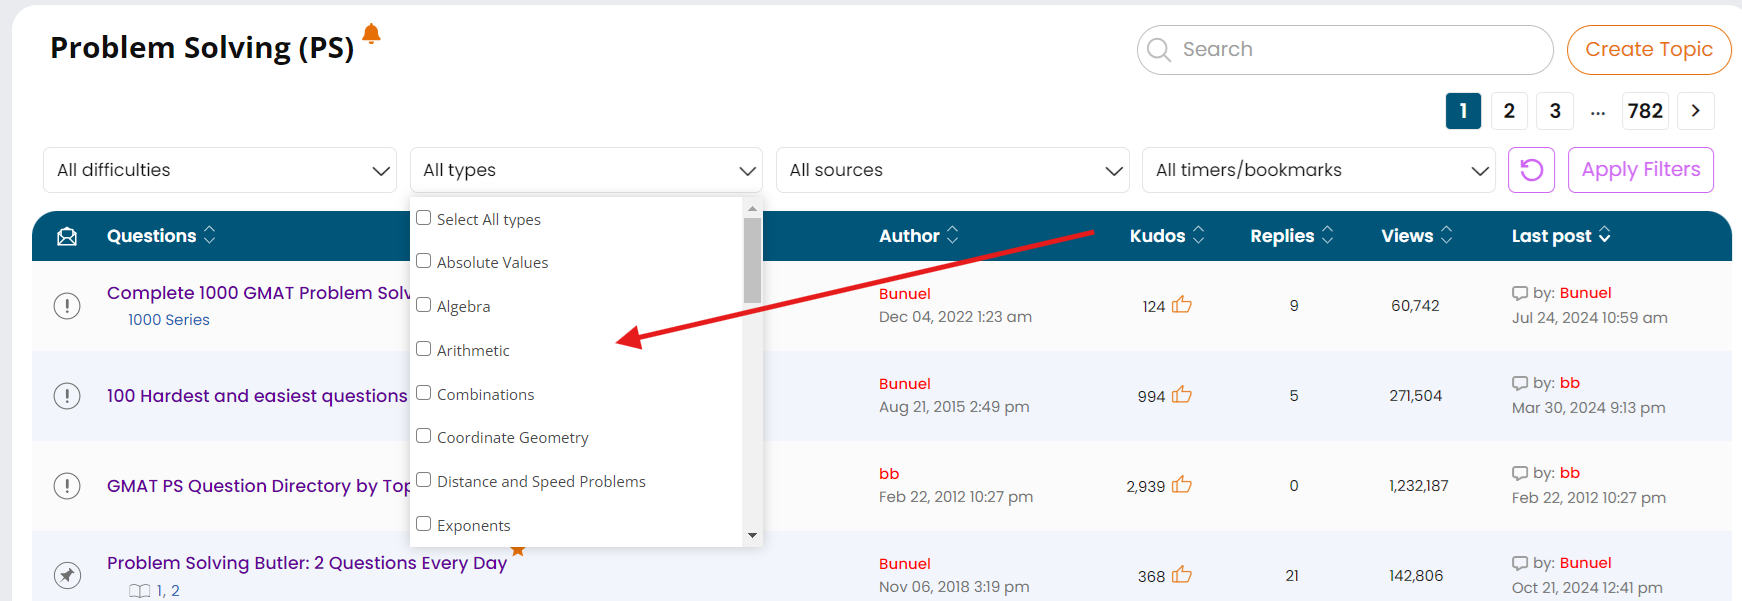
Task: Click the orange notification bell icon
Action: click(x=371, y=34)
